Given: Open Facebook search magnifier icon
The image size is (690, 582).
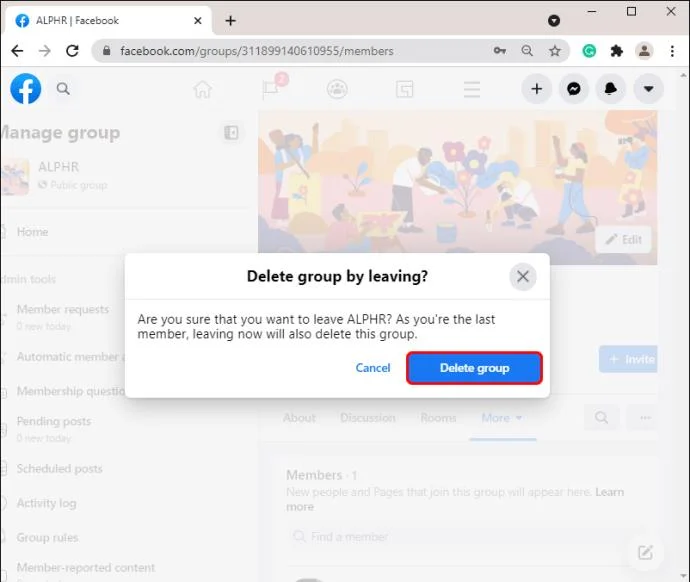Looking at the screenshot, I should [x=63, y=89].
